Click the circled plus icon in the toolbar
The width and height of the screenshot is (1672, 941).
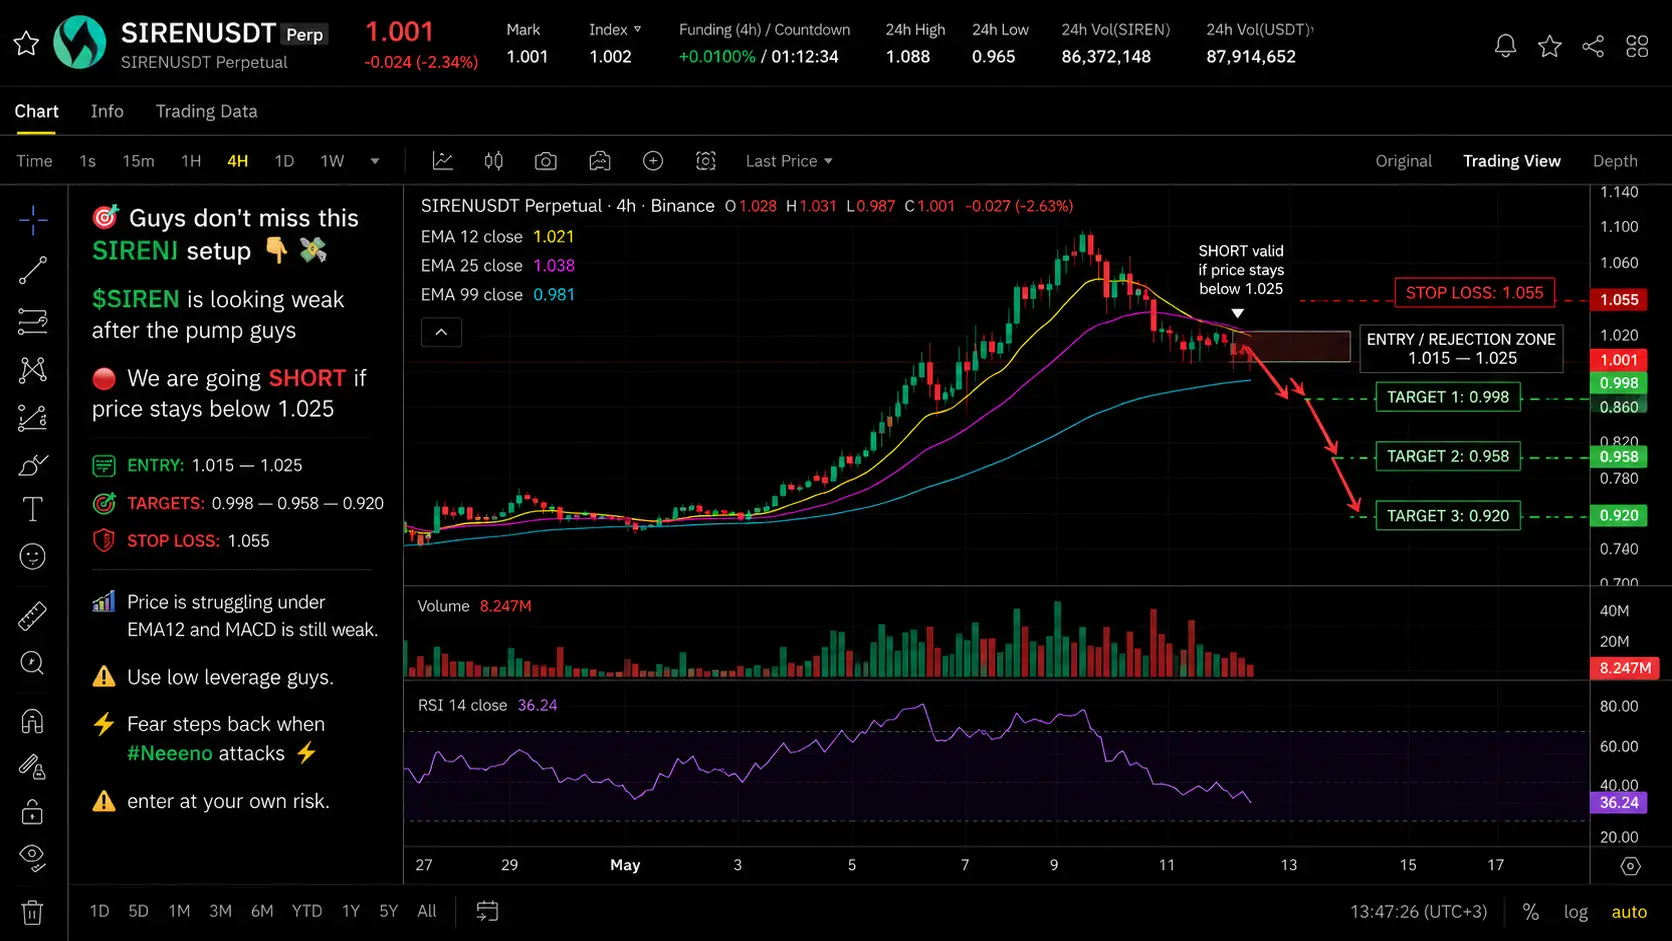pos(653,161)
